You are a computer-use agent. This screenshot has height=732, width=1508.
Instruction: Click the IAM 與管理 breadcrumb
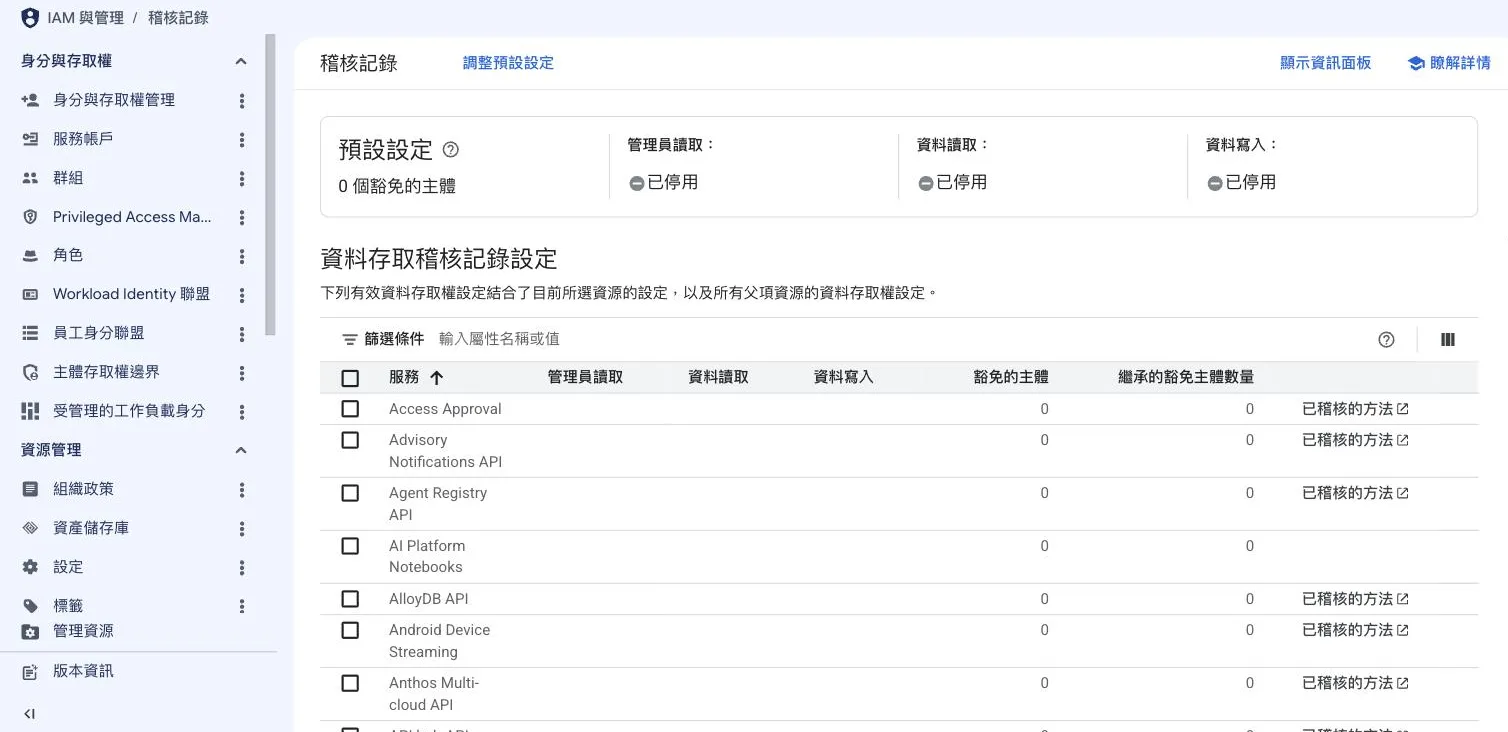[85, 18]
